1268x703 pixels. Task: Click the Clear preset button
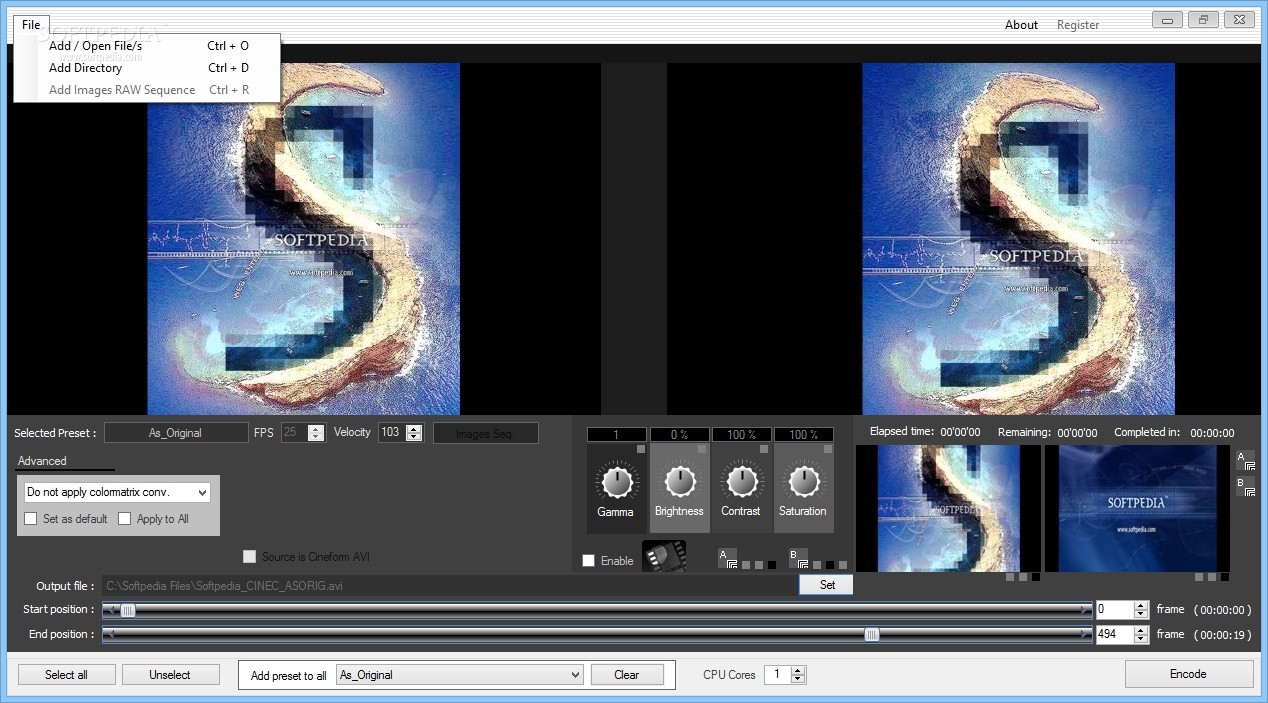click(x=627, y=675)
